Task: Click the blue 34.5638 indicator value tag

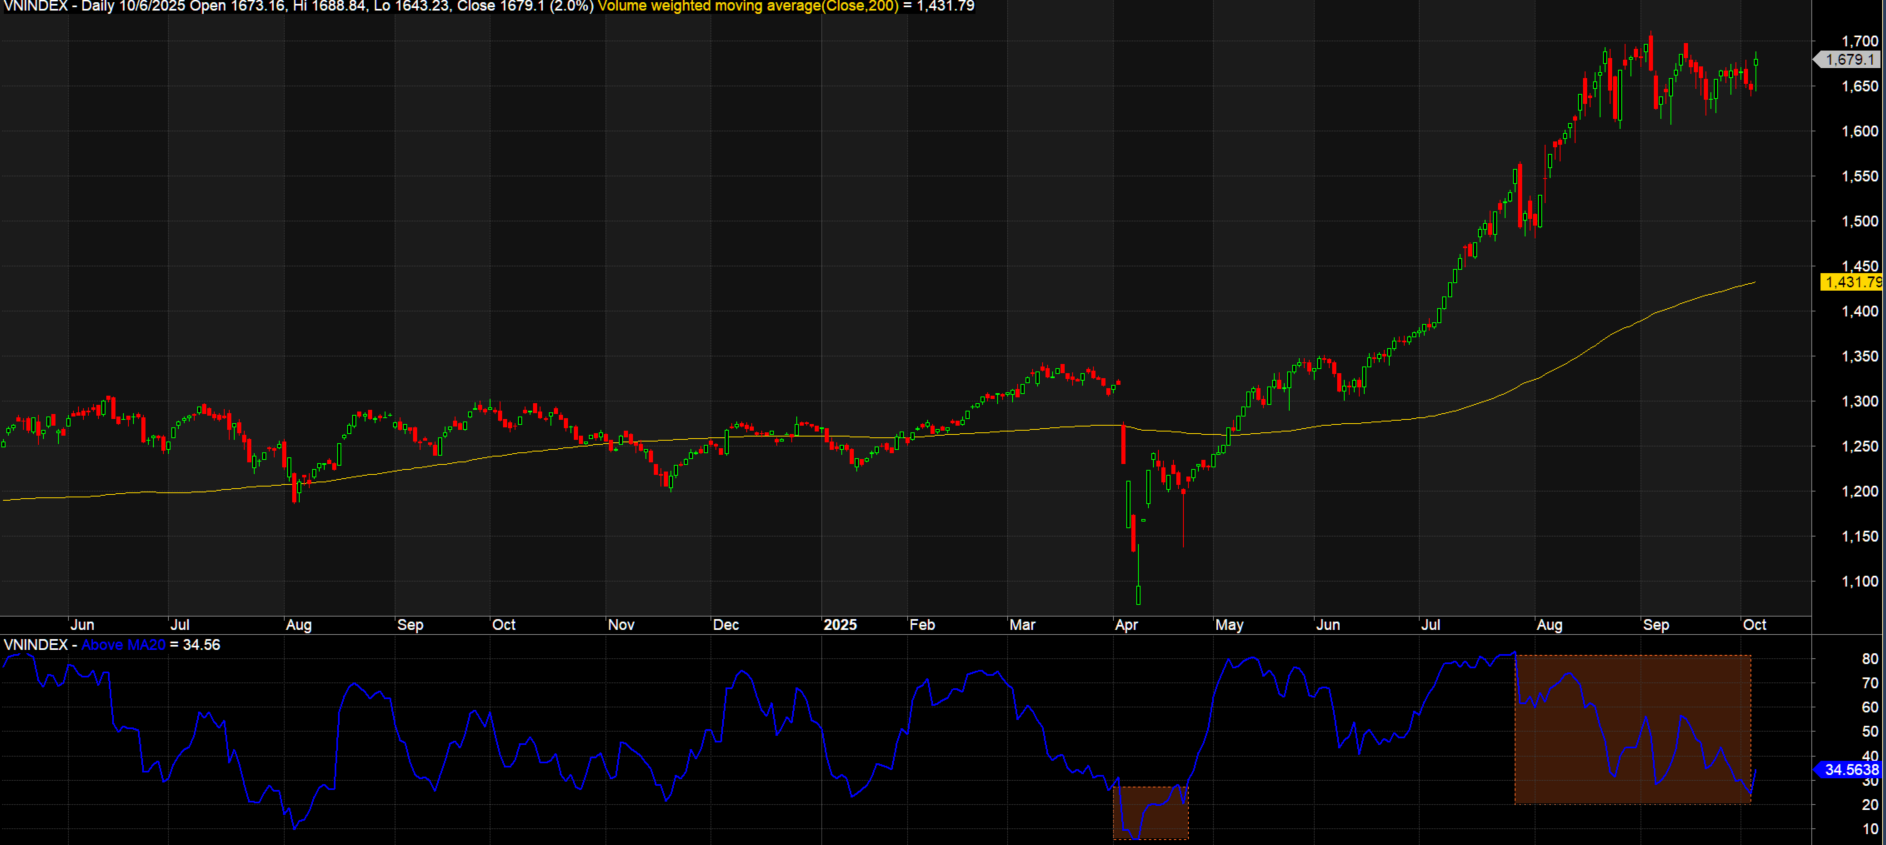Action: click(1850, 770)
